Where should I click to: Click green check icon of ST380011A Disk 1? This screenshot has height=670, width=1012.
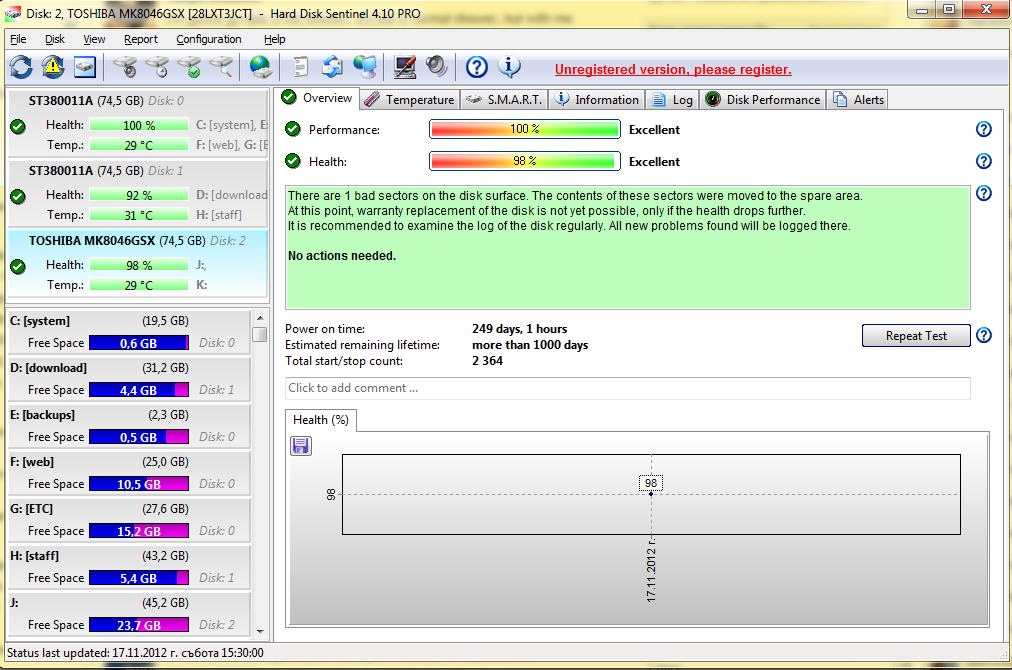click(x=18, y=196)
